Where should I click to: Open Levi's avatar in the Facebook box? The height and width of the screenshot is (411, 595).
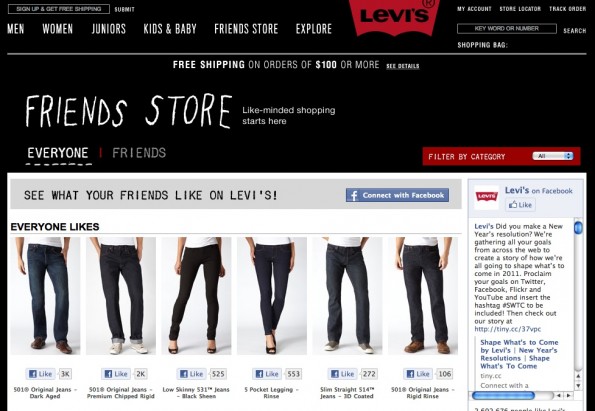[486, 197]
